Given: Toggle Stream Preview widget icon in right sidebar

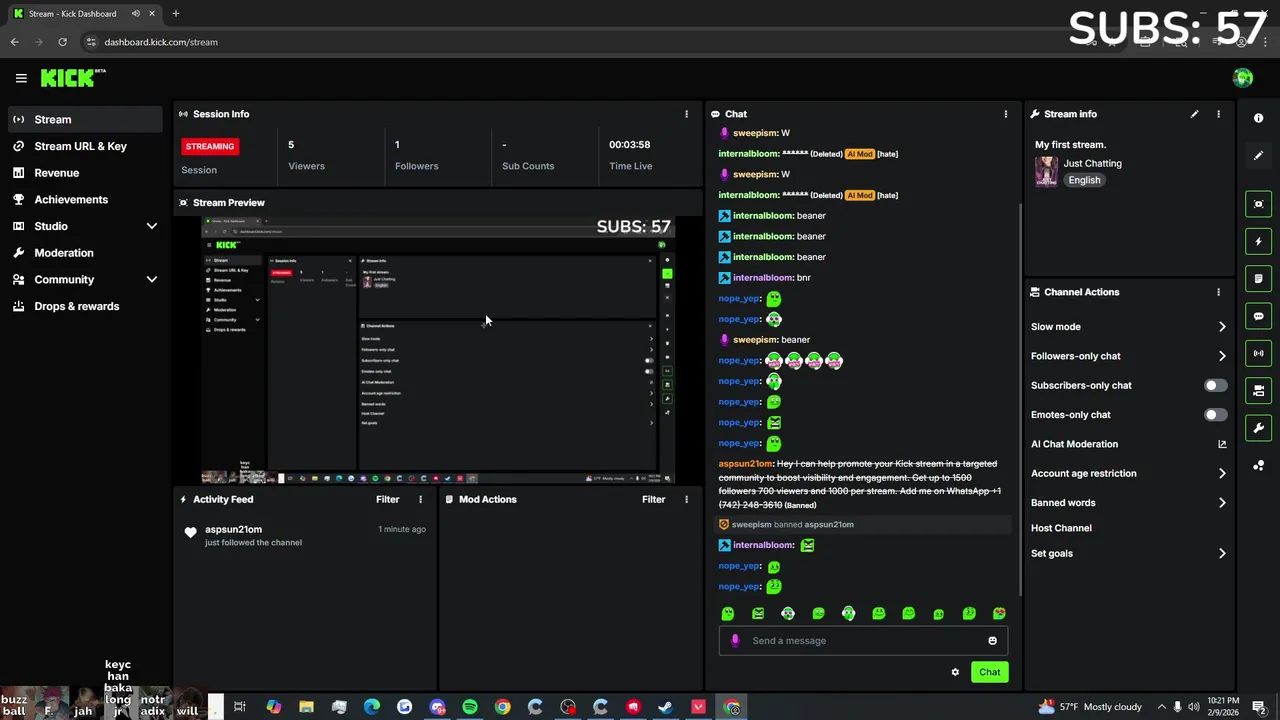Looking at the screenshot, I should [1258, 204].
